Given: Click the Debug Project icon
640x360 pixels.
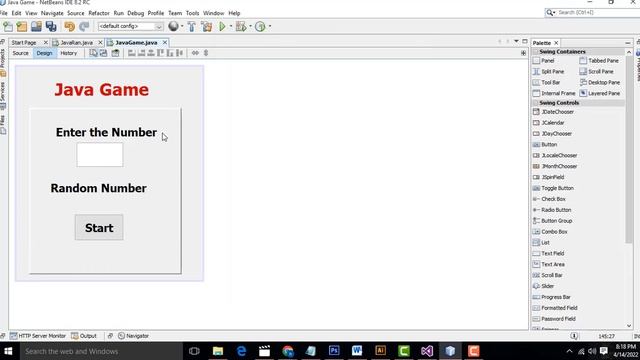Looking at the screenshot, I should [x=241, y=27].
